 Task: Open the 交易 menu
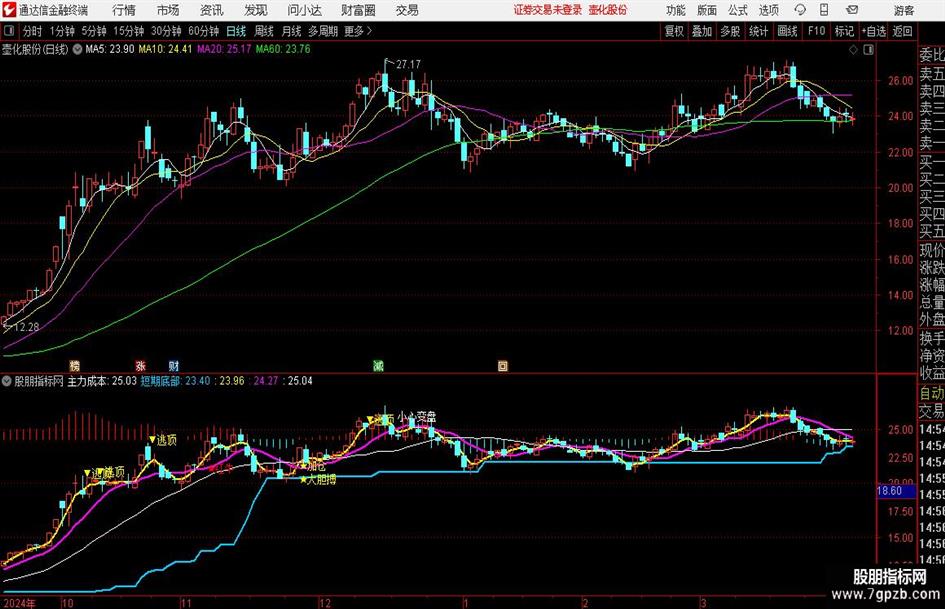pos(407,10)
